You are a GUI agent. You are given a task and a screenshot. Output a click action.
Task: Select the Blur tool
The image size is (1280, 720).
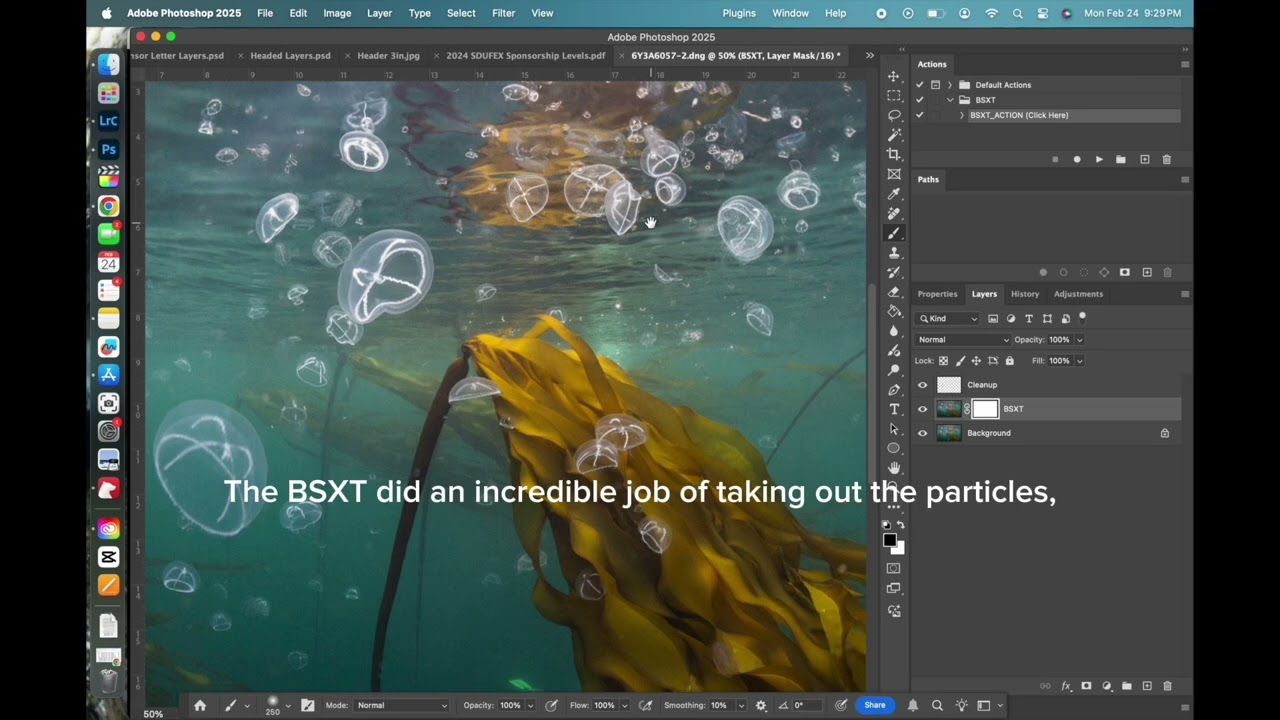(x=894, y=331)
